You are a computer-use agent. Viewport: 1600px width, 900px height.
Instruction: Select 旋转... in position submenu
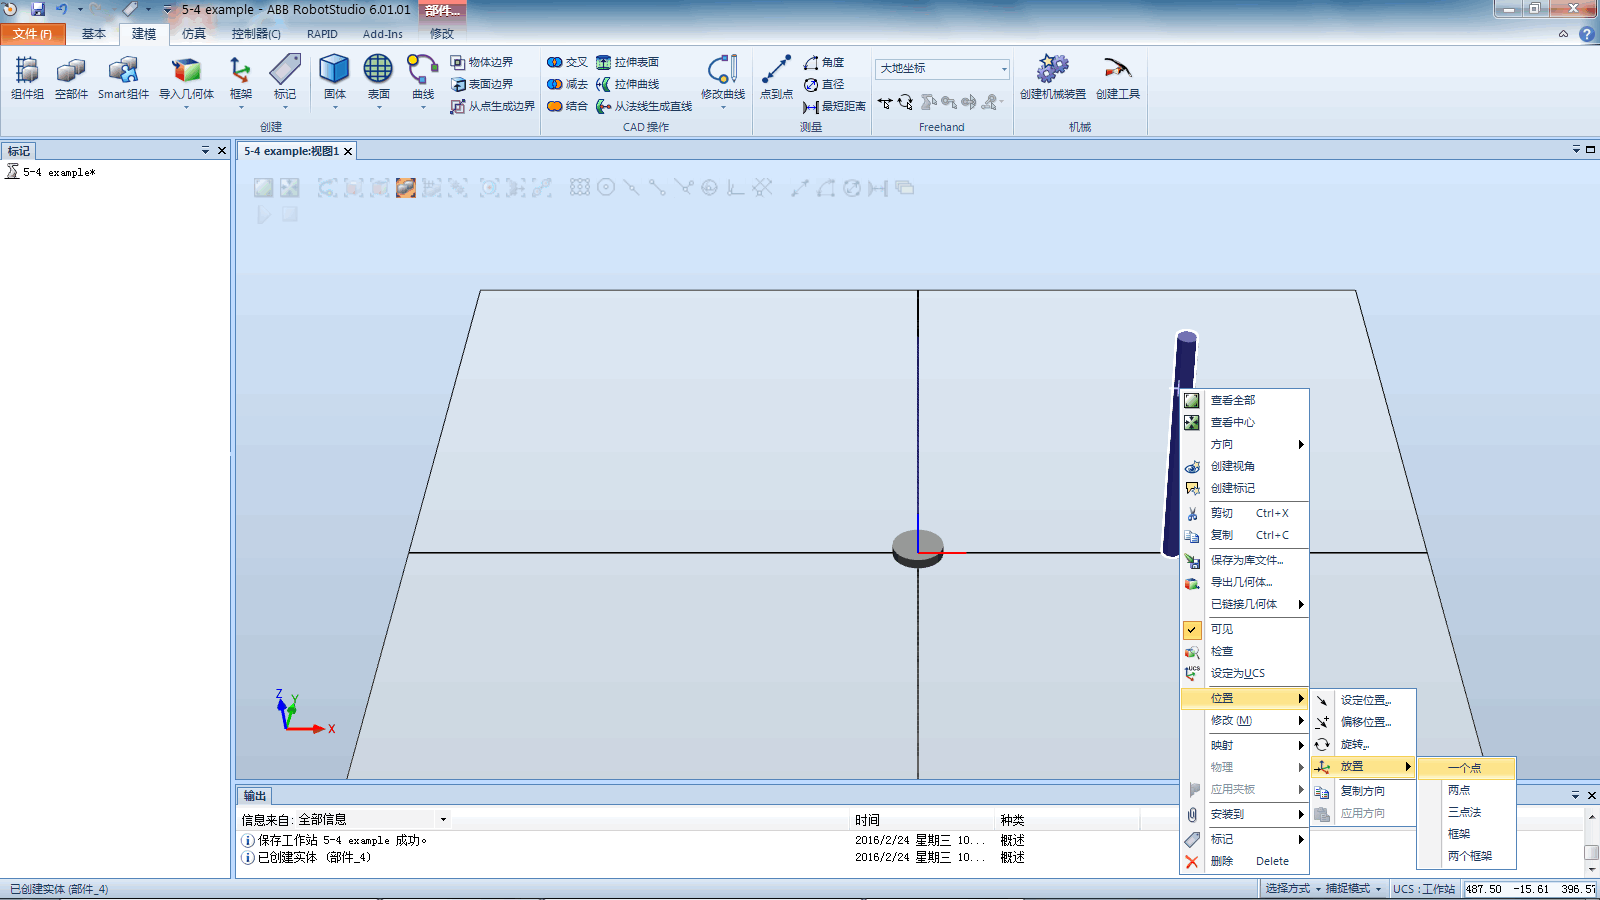click(1364, 744)
